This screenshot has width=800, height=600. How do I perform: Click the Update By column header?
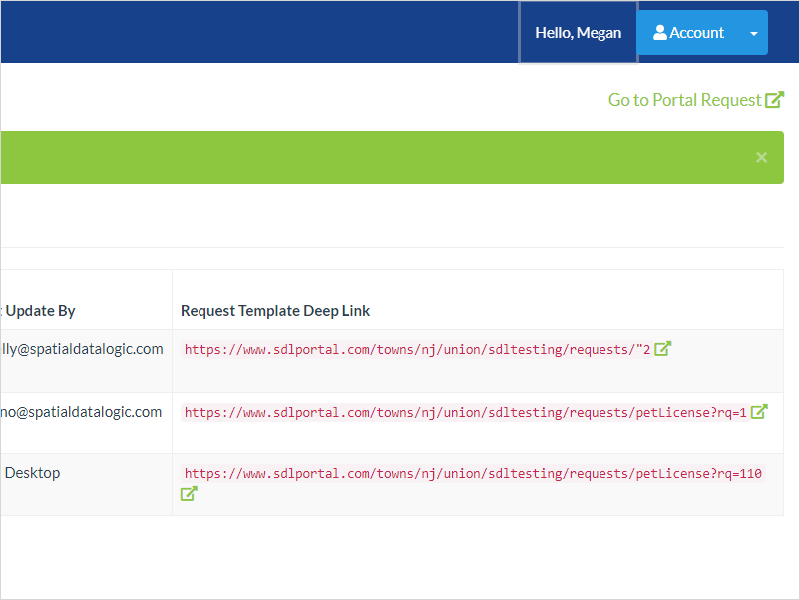click(40, 311)
